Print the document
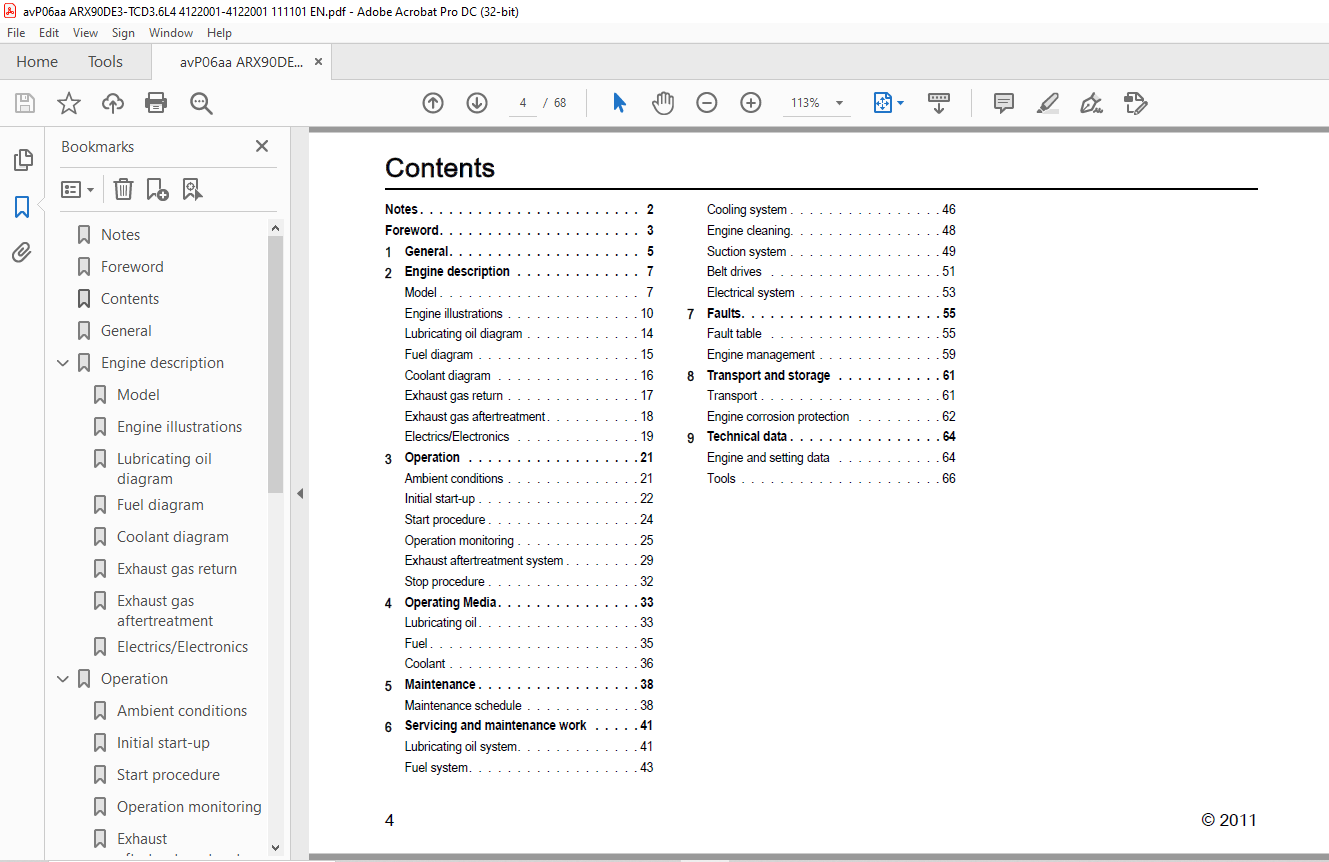The width and height of the screenshot is (1329, 862). coord(156,103)
